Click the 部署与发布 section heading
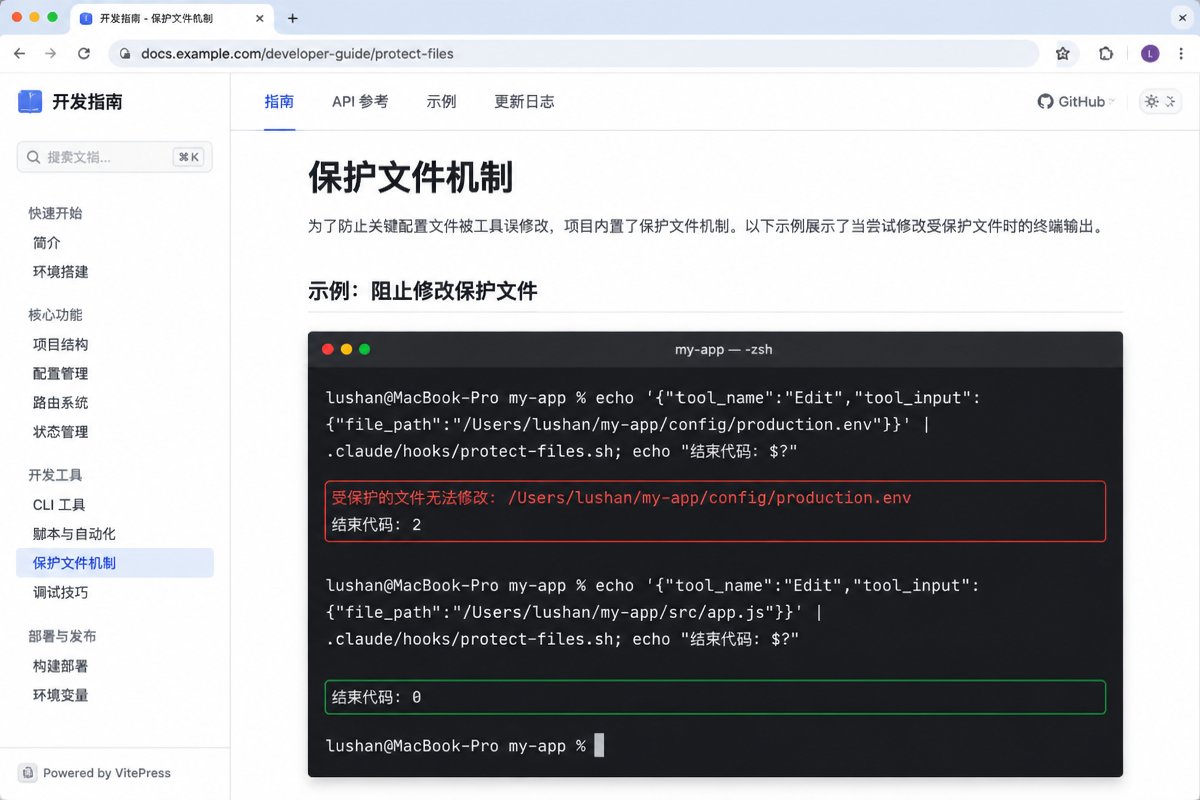This screenshot has width=1200, height=800. coord(62,636)
